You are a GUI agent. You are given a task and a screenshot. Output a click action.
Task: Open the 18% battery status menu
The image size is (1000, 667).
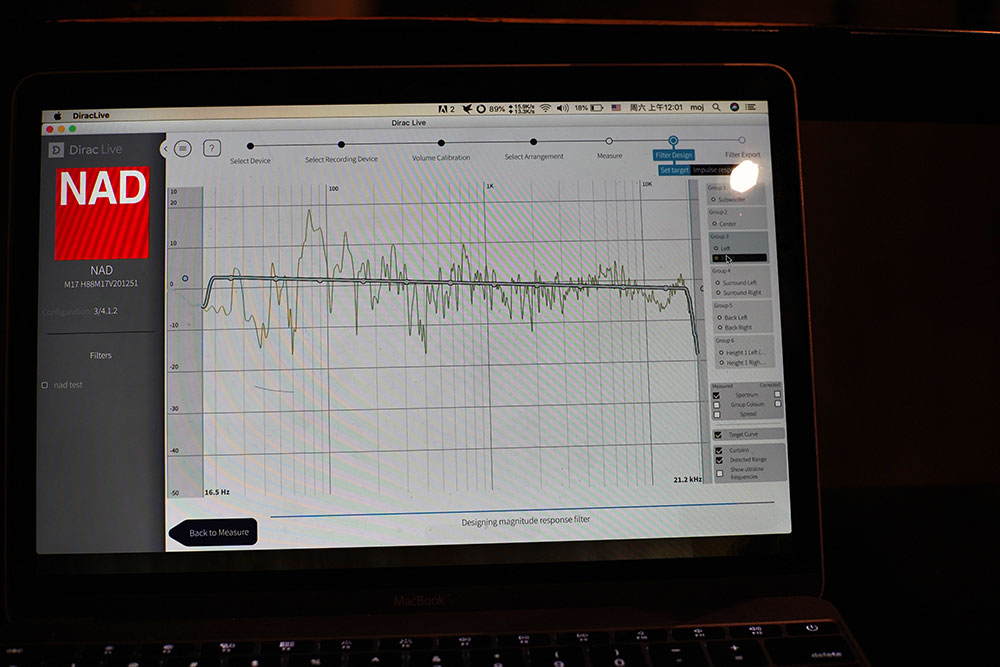[x=589, y=108]
